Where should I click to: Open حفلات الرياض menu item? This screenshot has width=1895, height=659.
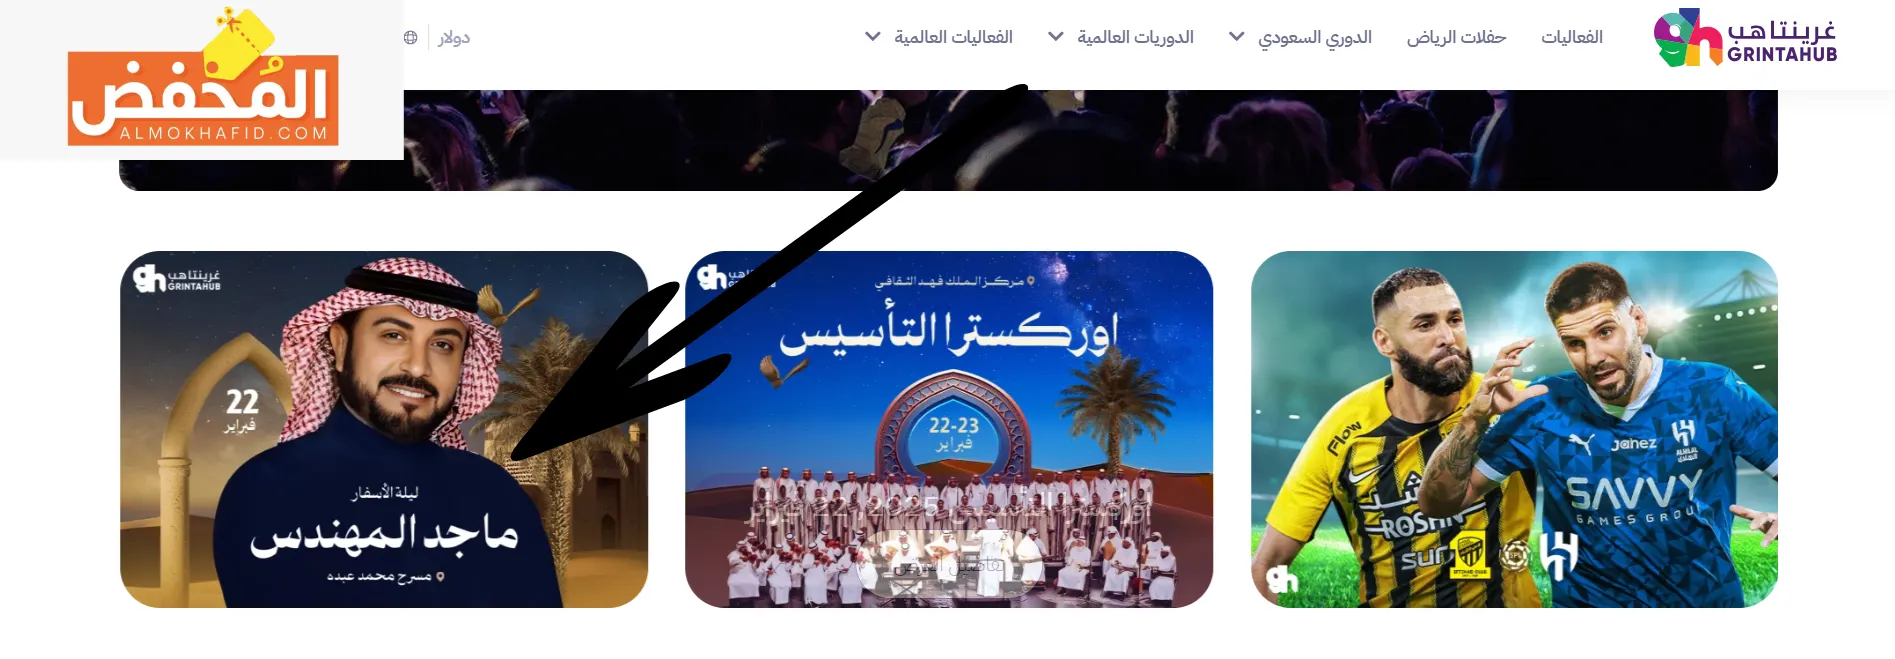point(1456,37)
